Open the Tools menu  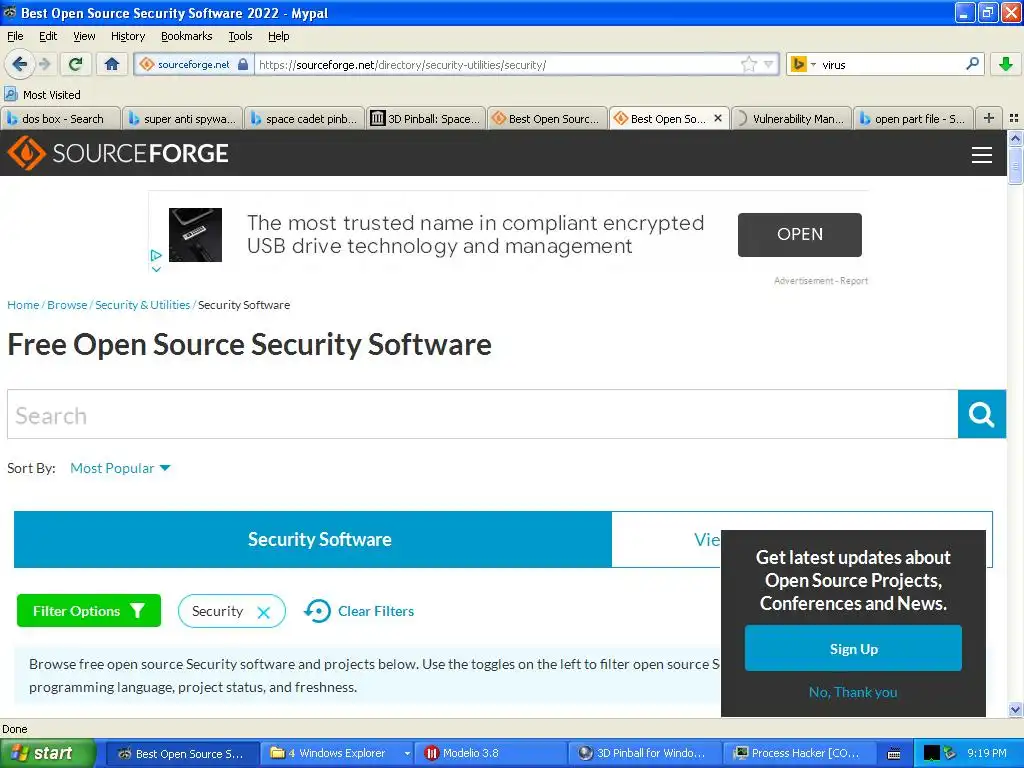point(240,36)
